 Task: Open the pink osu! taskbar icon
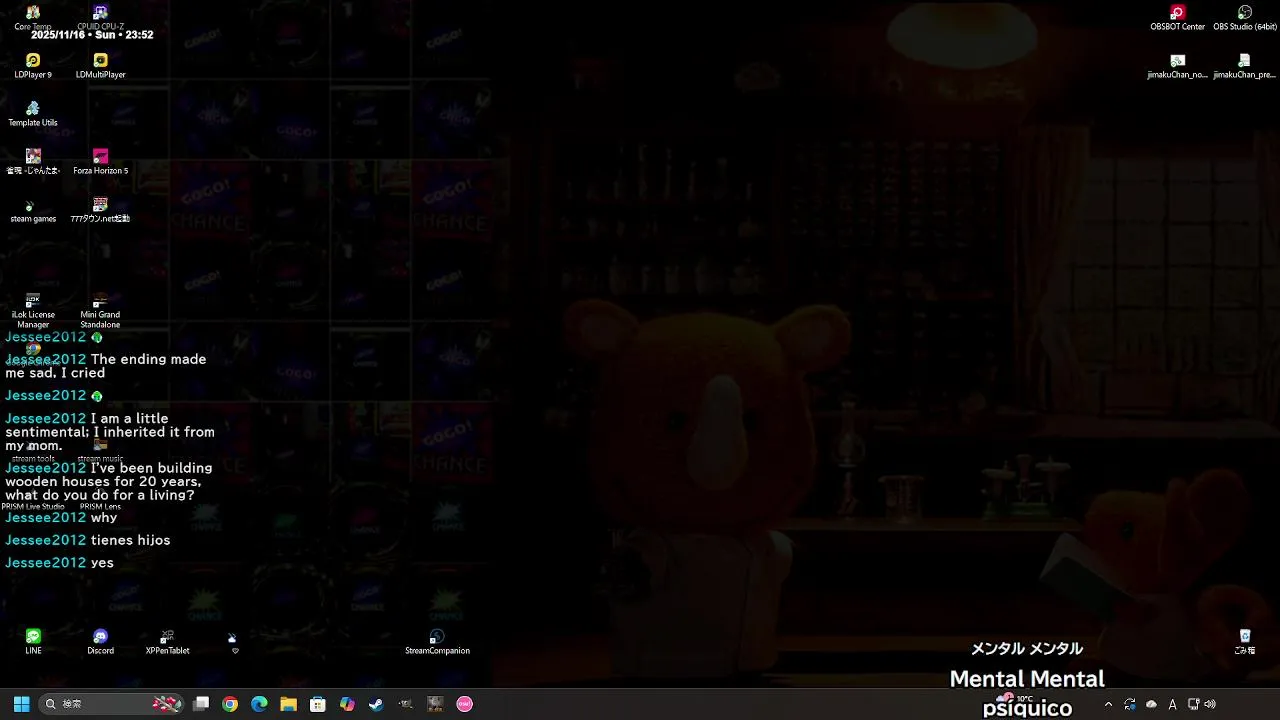[464, 704]
